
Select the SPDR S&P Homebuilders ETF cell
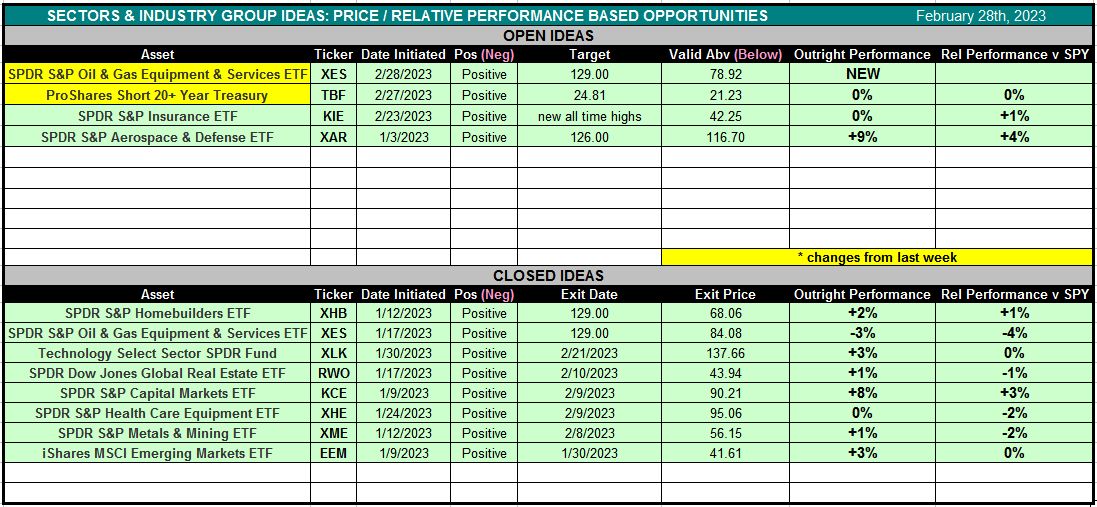(x=157, y=313)
